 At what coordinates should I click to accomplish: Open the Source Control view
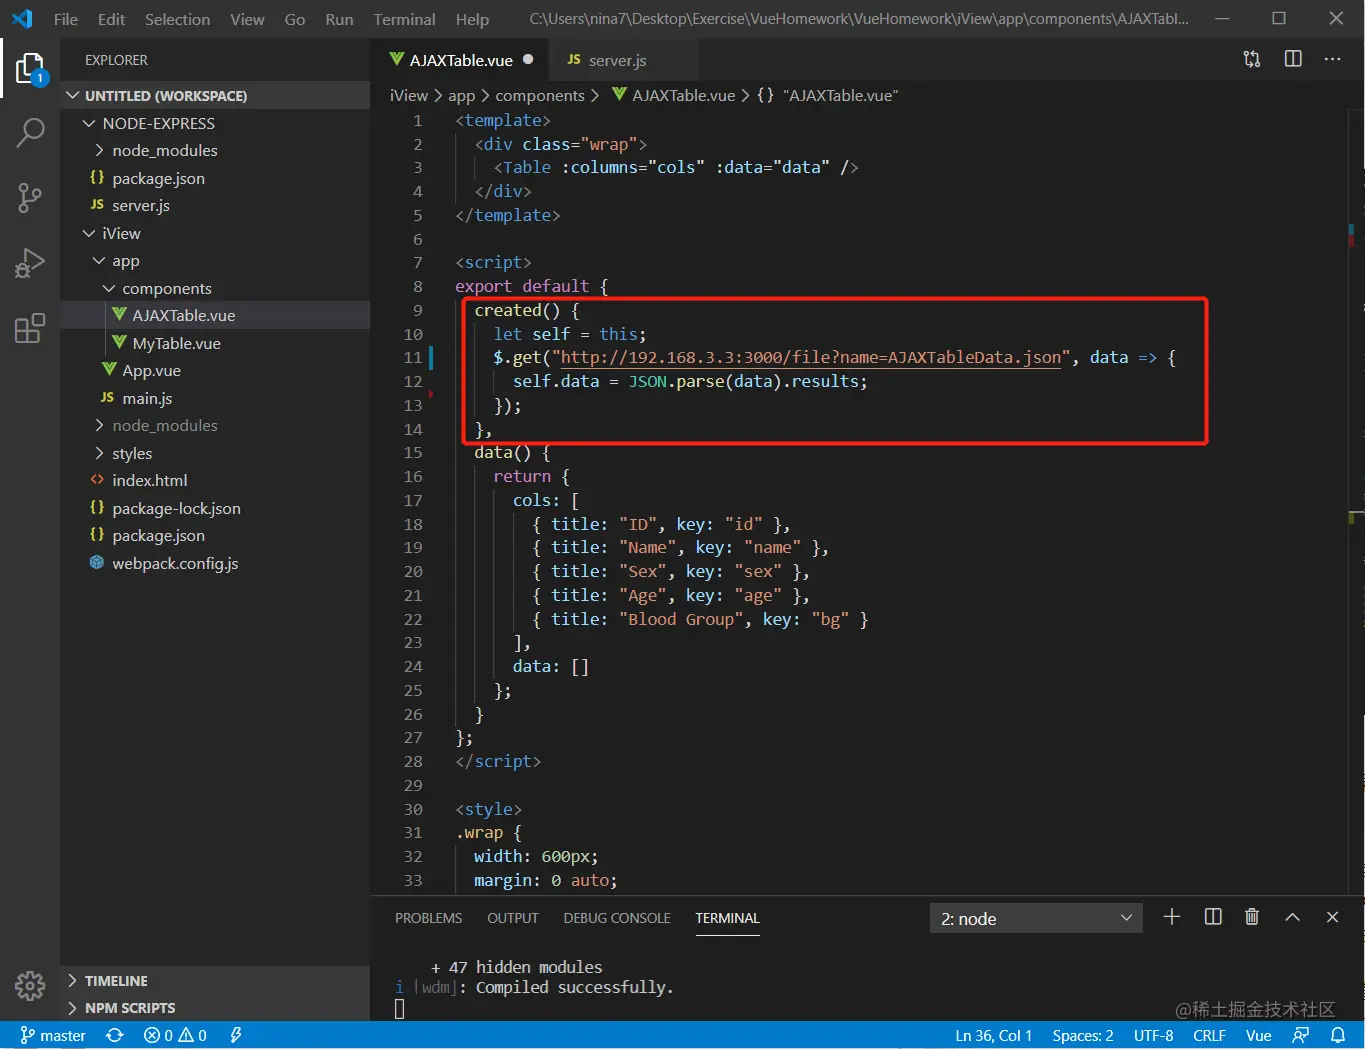[x=30, y=197]
